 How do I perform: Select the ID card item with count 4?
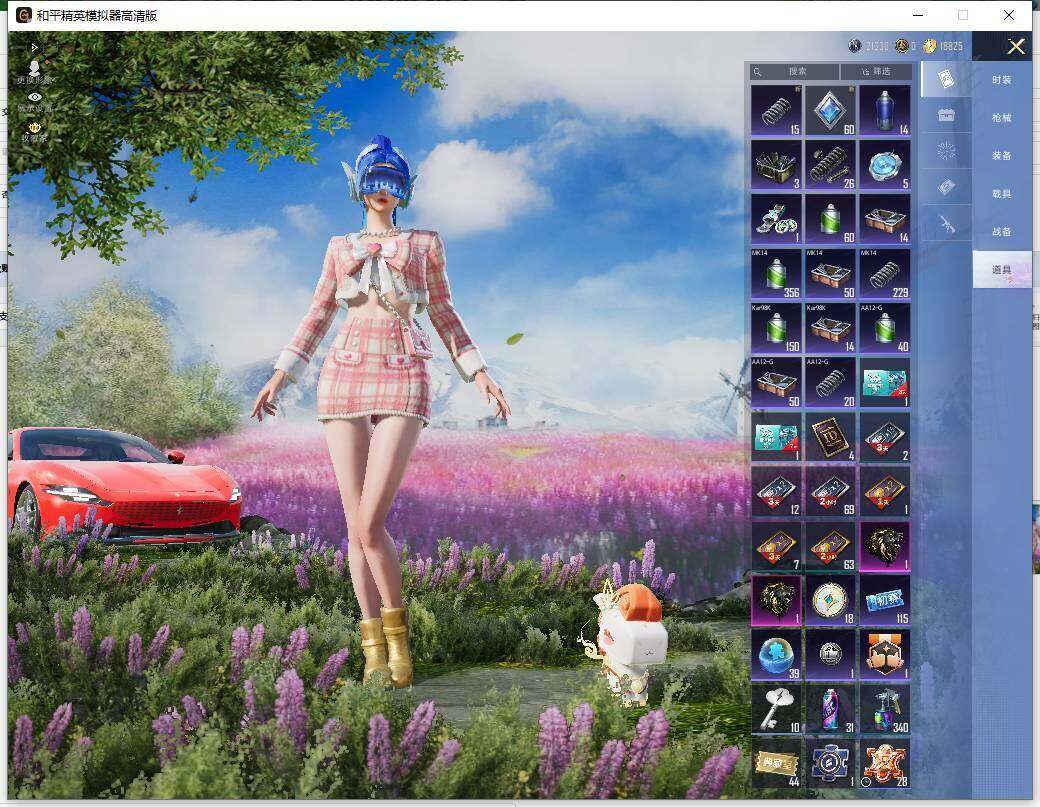(830, 437)
